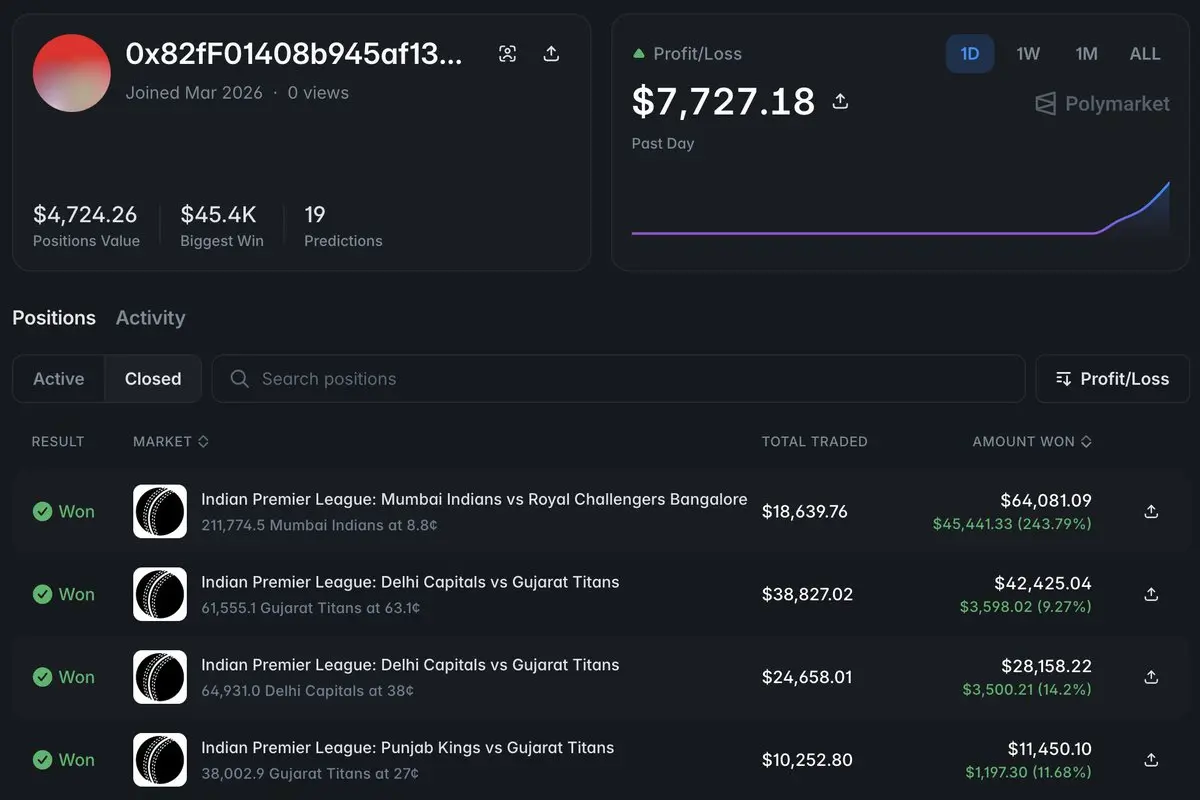Click the RESULT column header

pos(58,441)
